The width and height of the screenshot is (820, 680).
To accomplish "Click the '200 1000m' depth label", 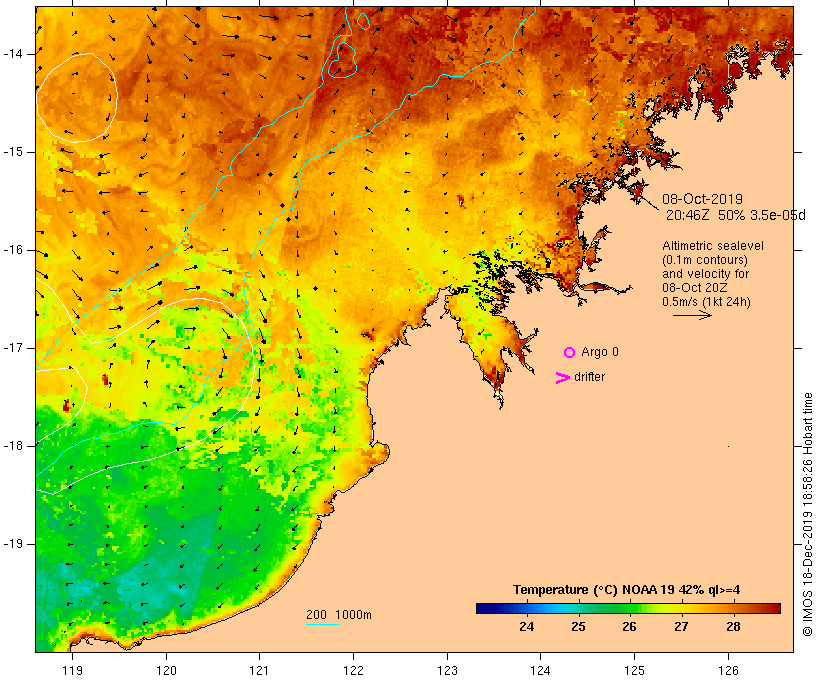I will 339,615.
